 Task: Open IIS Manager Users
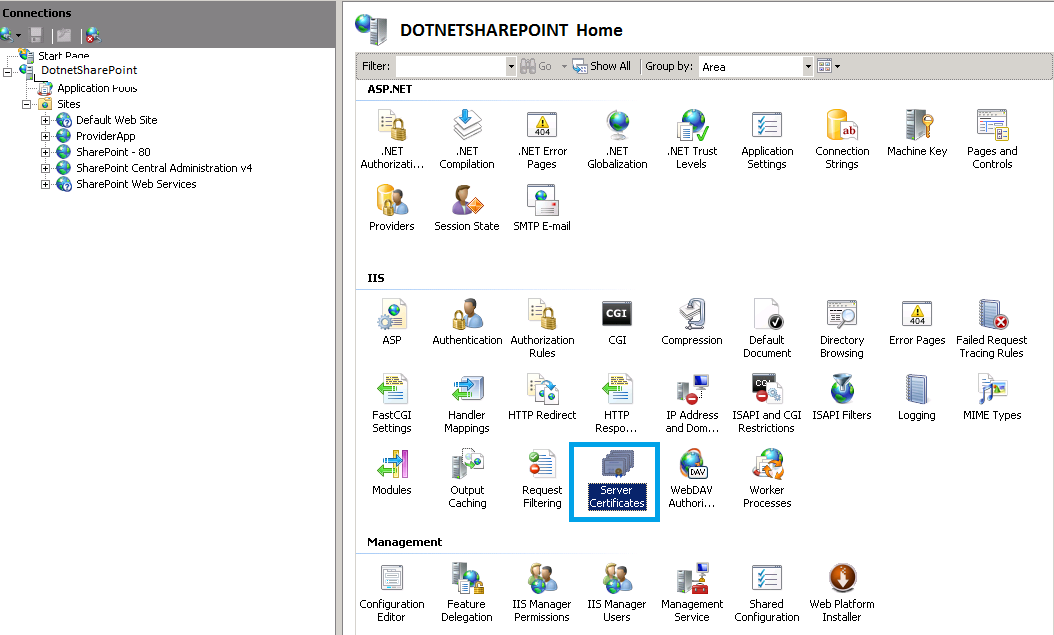click(x=617, y=593)
